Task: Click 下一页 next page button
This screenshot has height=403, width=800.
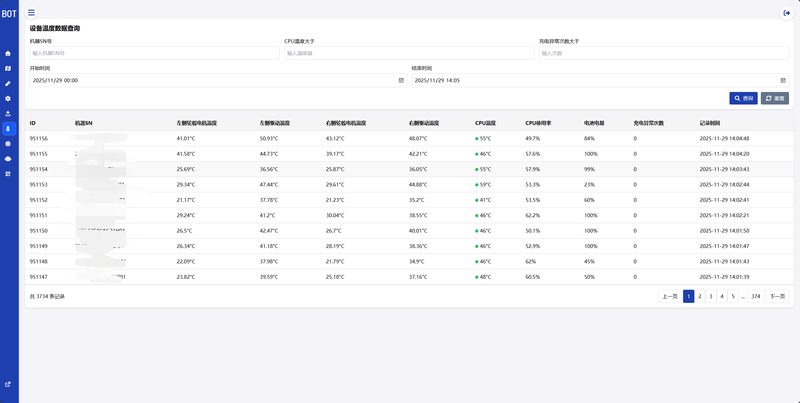Action: (x=777, y=296)
